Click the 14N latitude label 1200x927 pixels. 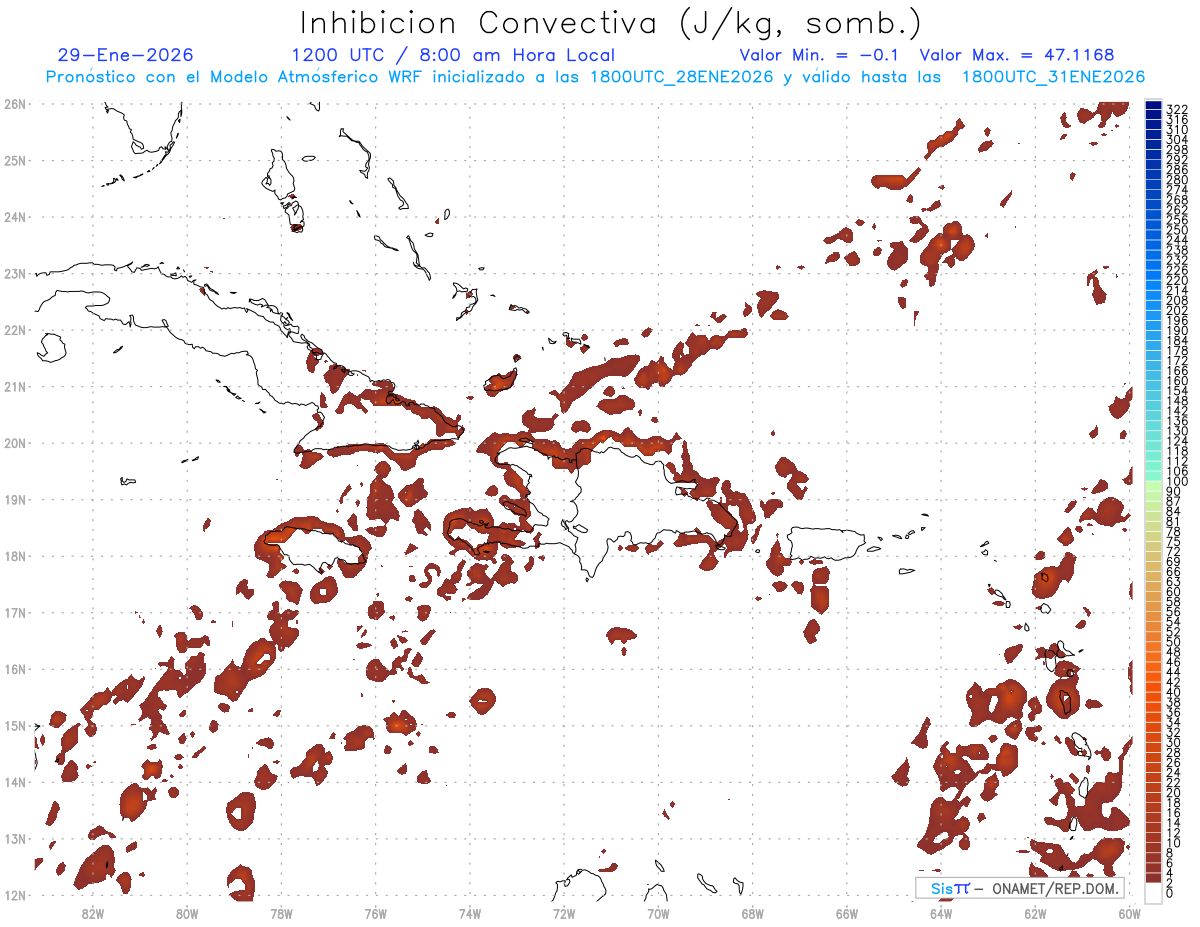point(15,782)
